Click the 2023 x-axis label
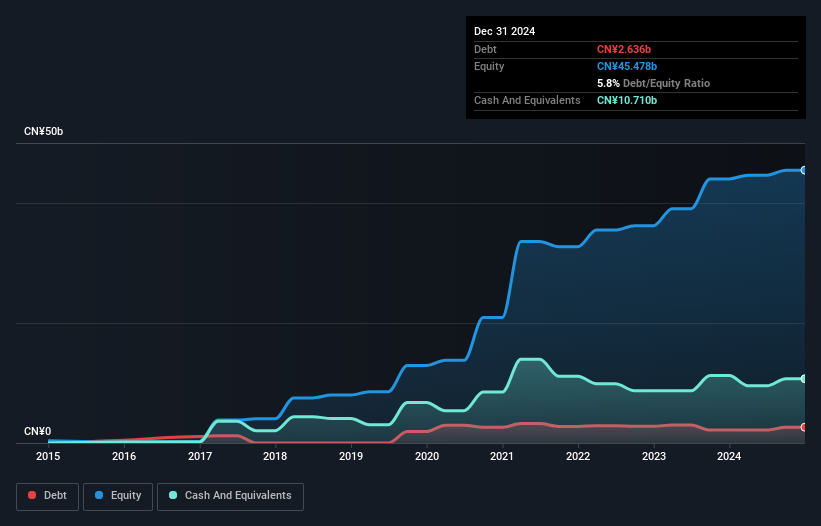This screenshot has height=526, width=821. 654,456
